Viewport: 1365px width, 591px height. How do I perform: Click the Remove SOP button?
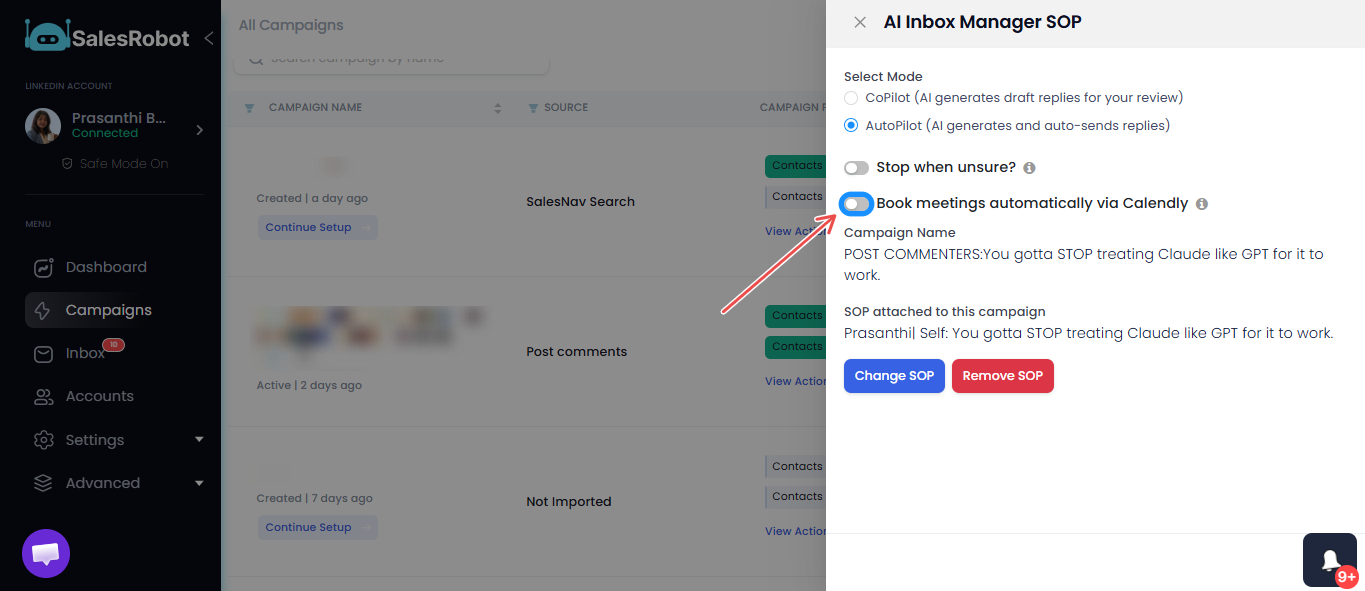pos(1003,376)
